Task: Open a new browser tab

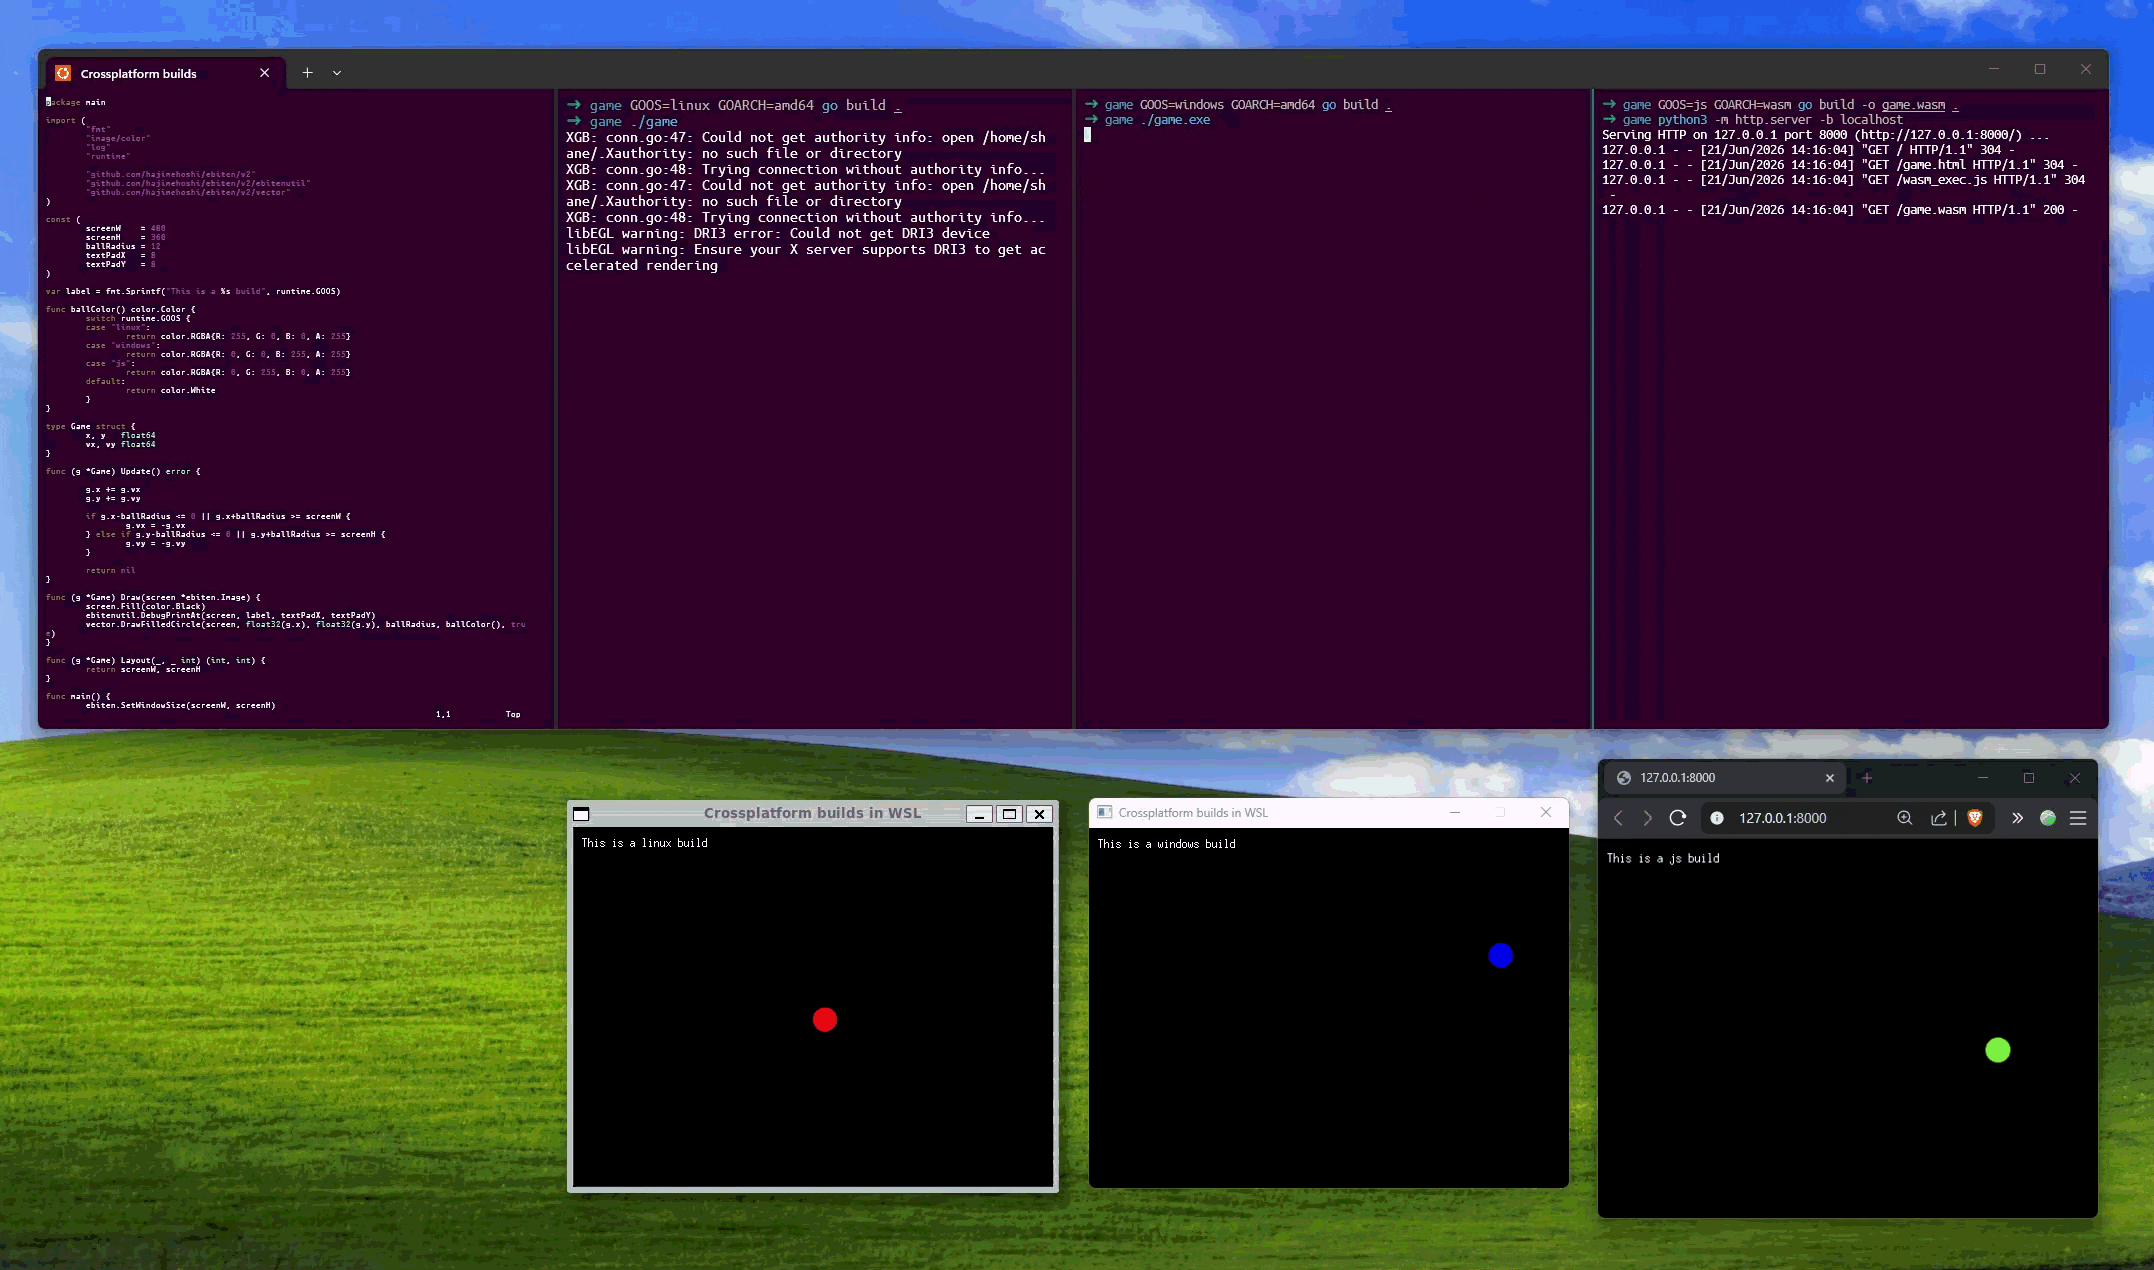Action: click(1867, 778)
